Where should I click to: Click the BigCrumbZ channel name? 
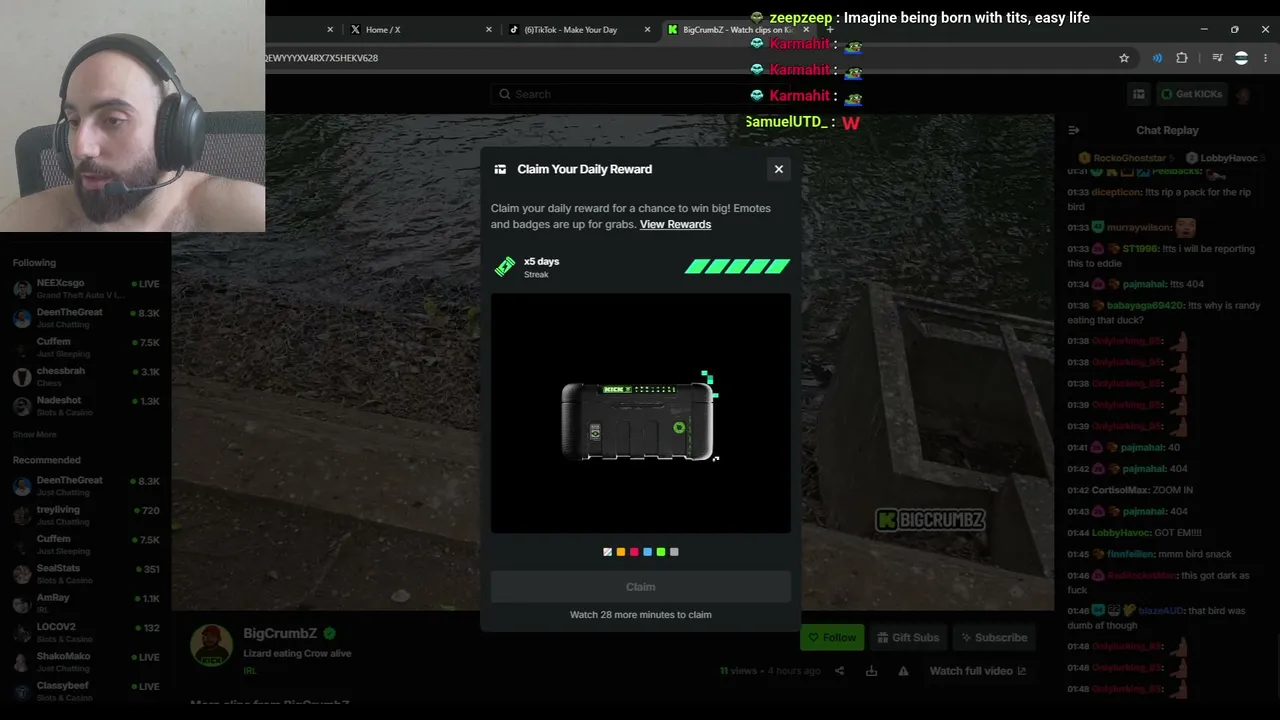280,633
